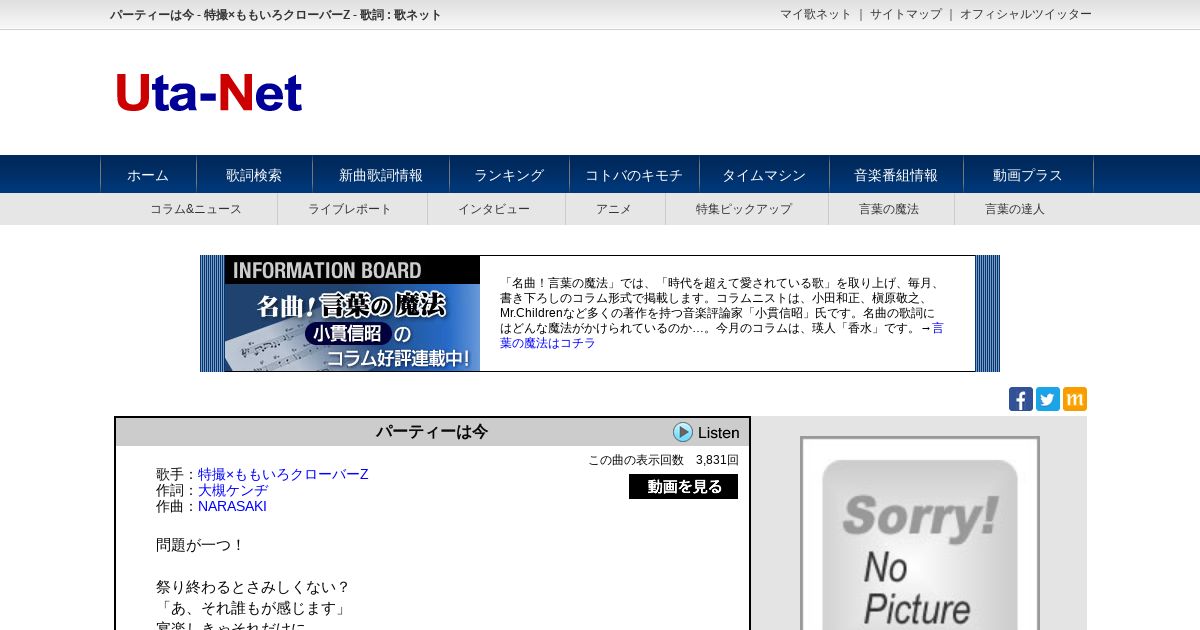Click the INFORMATION BOARD banner image
1200x630 pixels.
(352, 313)
